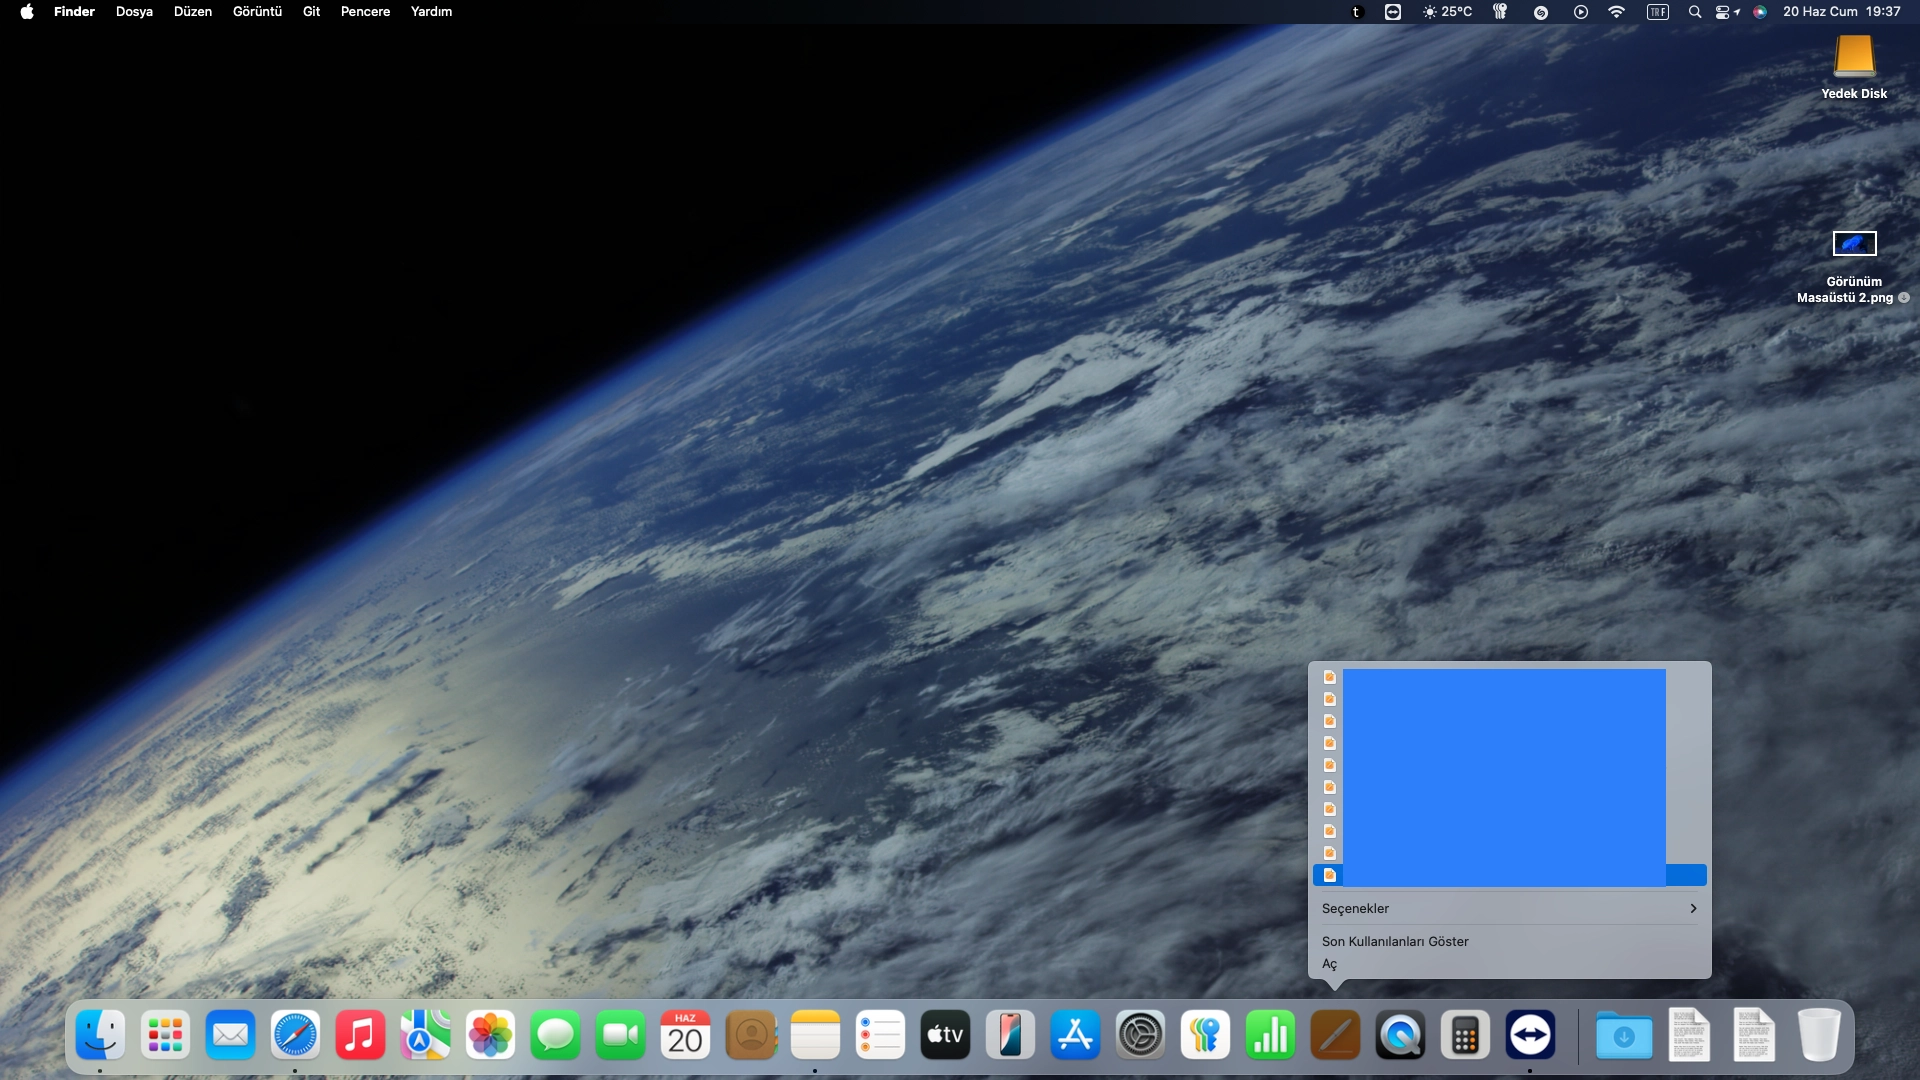The height and width of the screenshot is (1080, 1920).
Task: Launch Notes from the Dock
Action: (x=815, y=1035)
